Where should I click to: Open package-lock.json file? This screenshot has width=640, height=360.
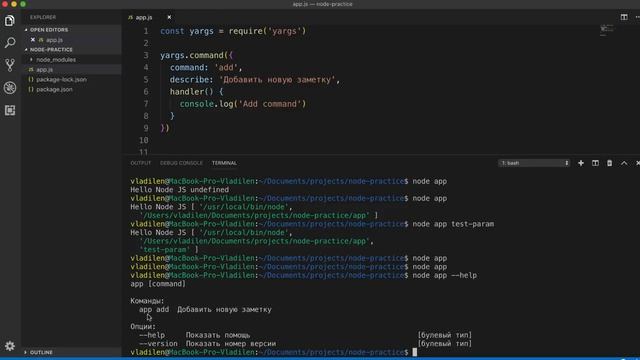(61, 80)
